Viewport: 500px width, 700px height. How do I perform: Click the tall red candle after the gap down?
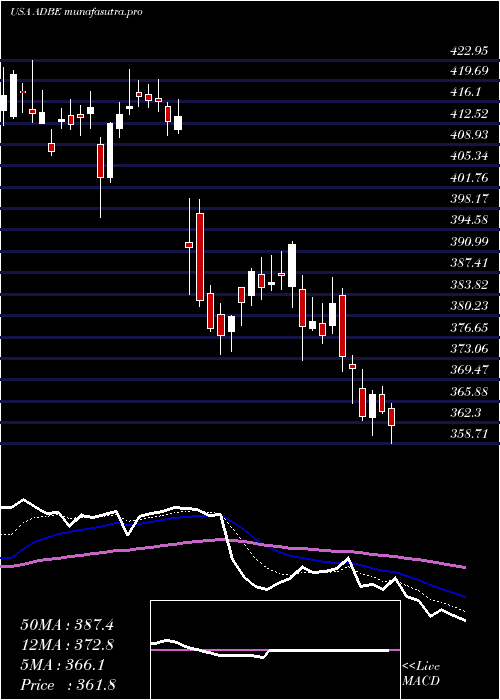coord(200,257)
